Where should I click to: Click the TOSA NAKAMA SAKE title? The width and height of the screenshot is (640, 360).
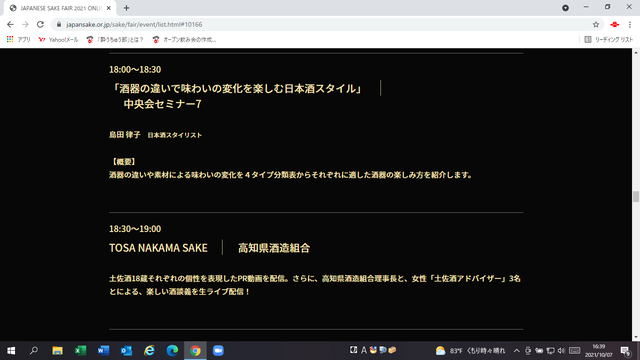158,248
